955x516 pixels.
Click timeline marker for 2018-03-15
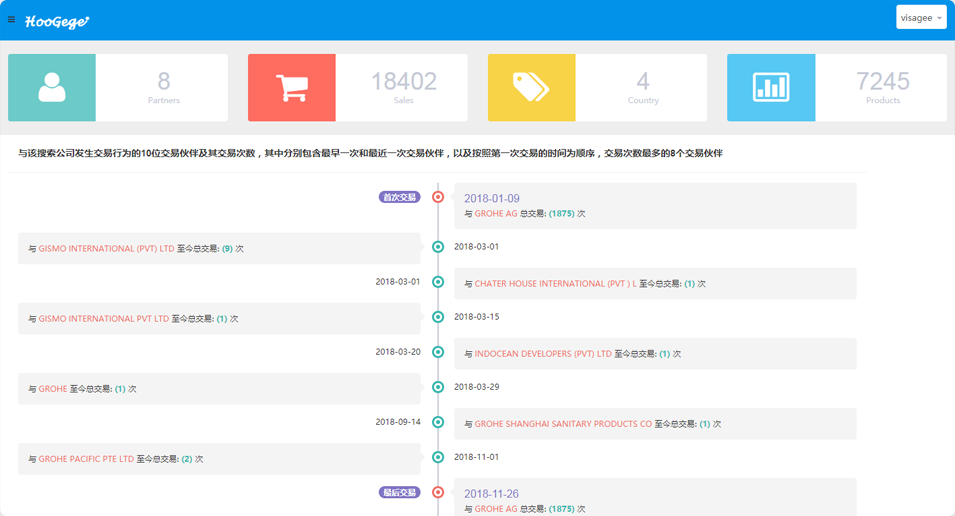(x=438, y=317)
